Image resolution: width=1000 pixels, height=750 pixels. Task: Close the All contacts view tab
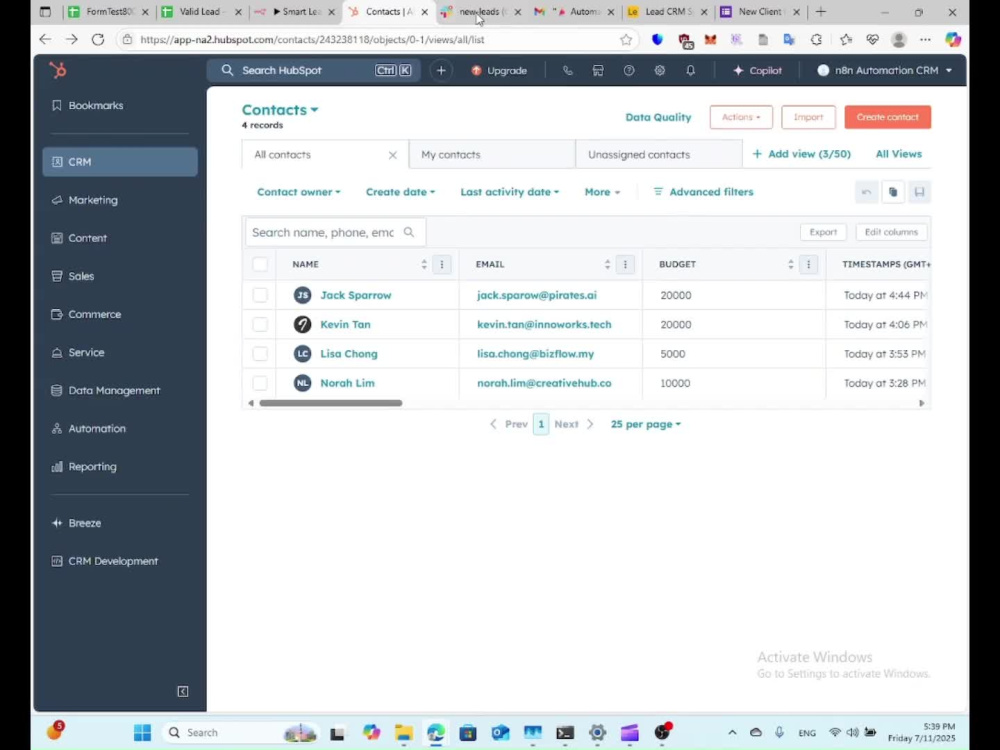point(393,155)
